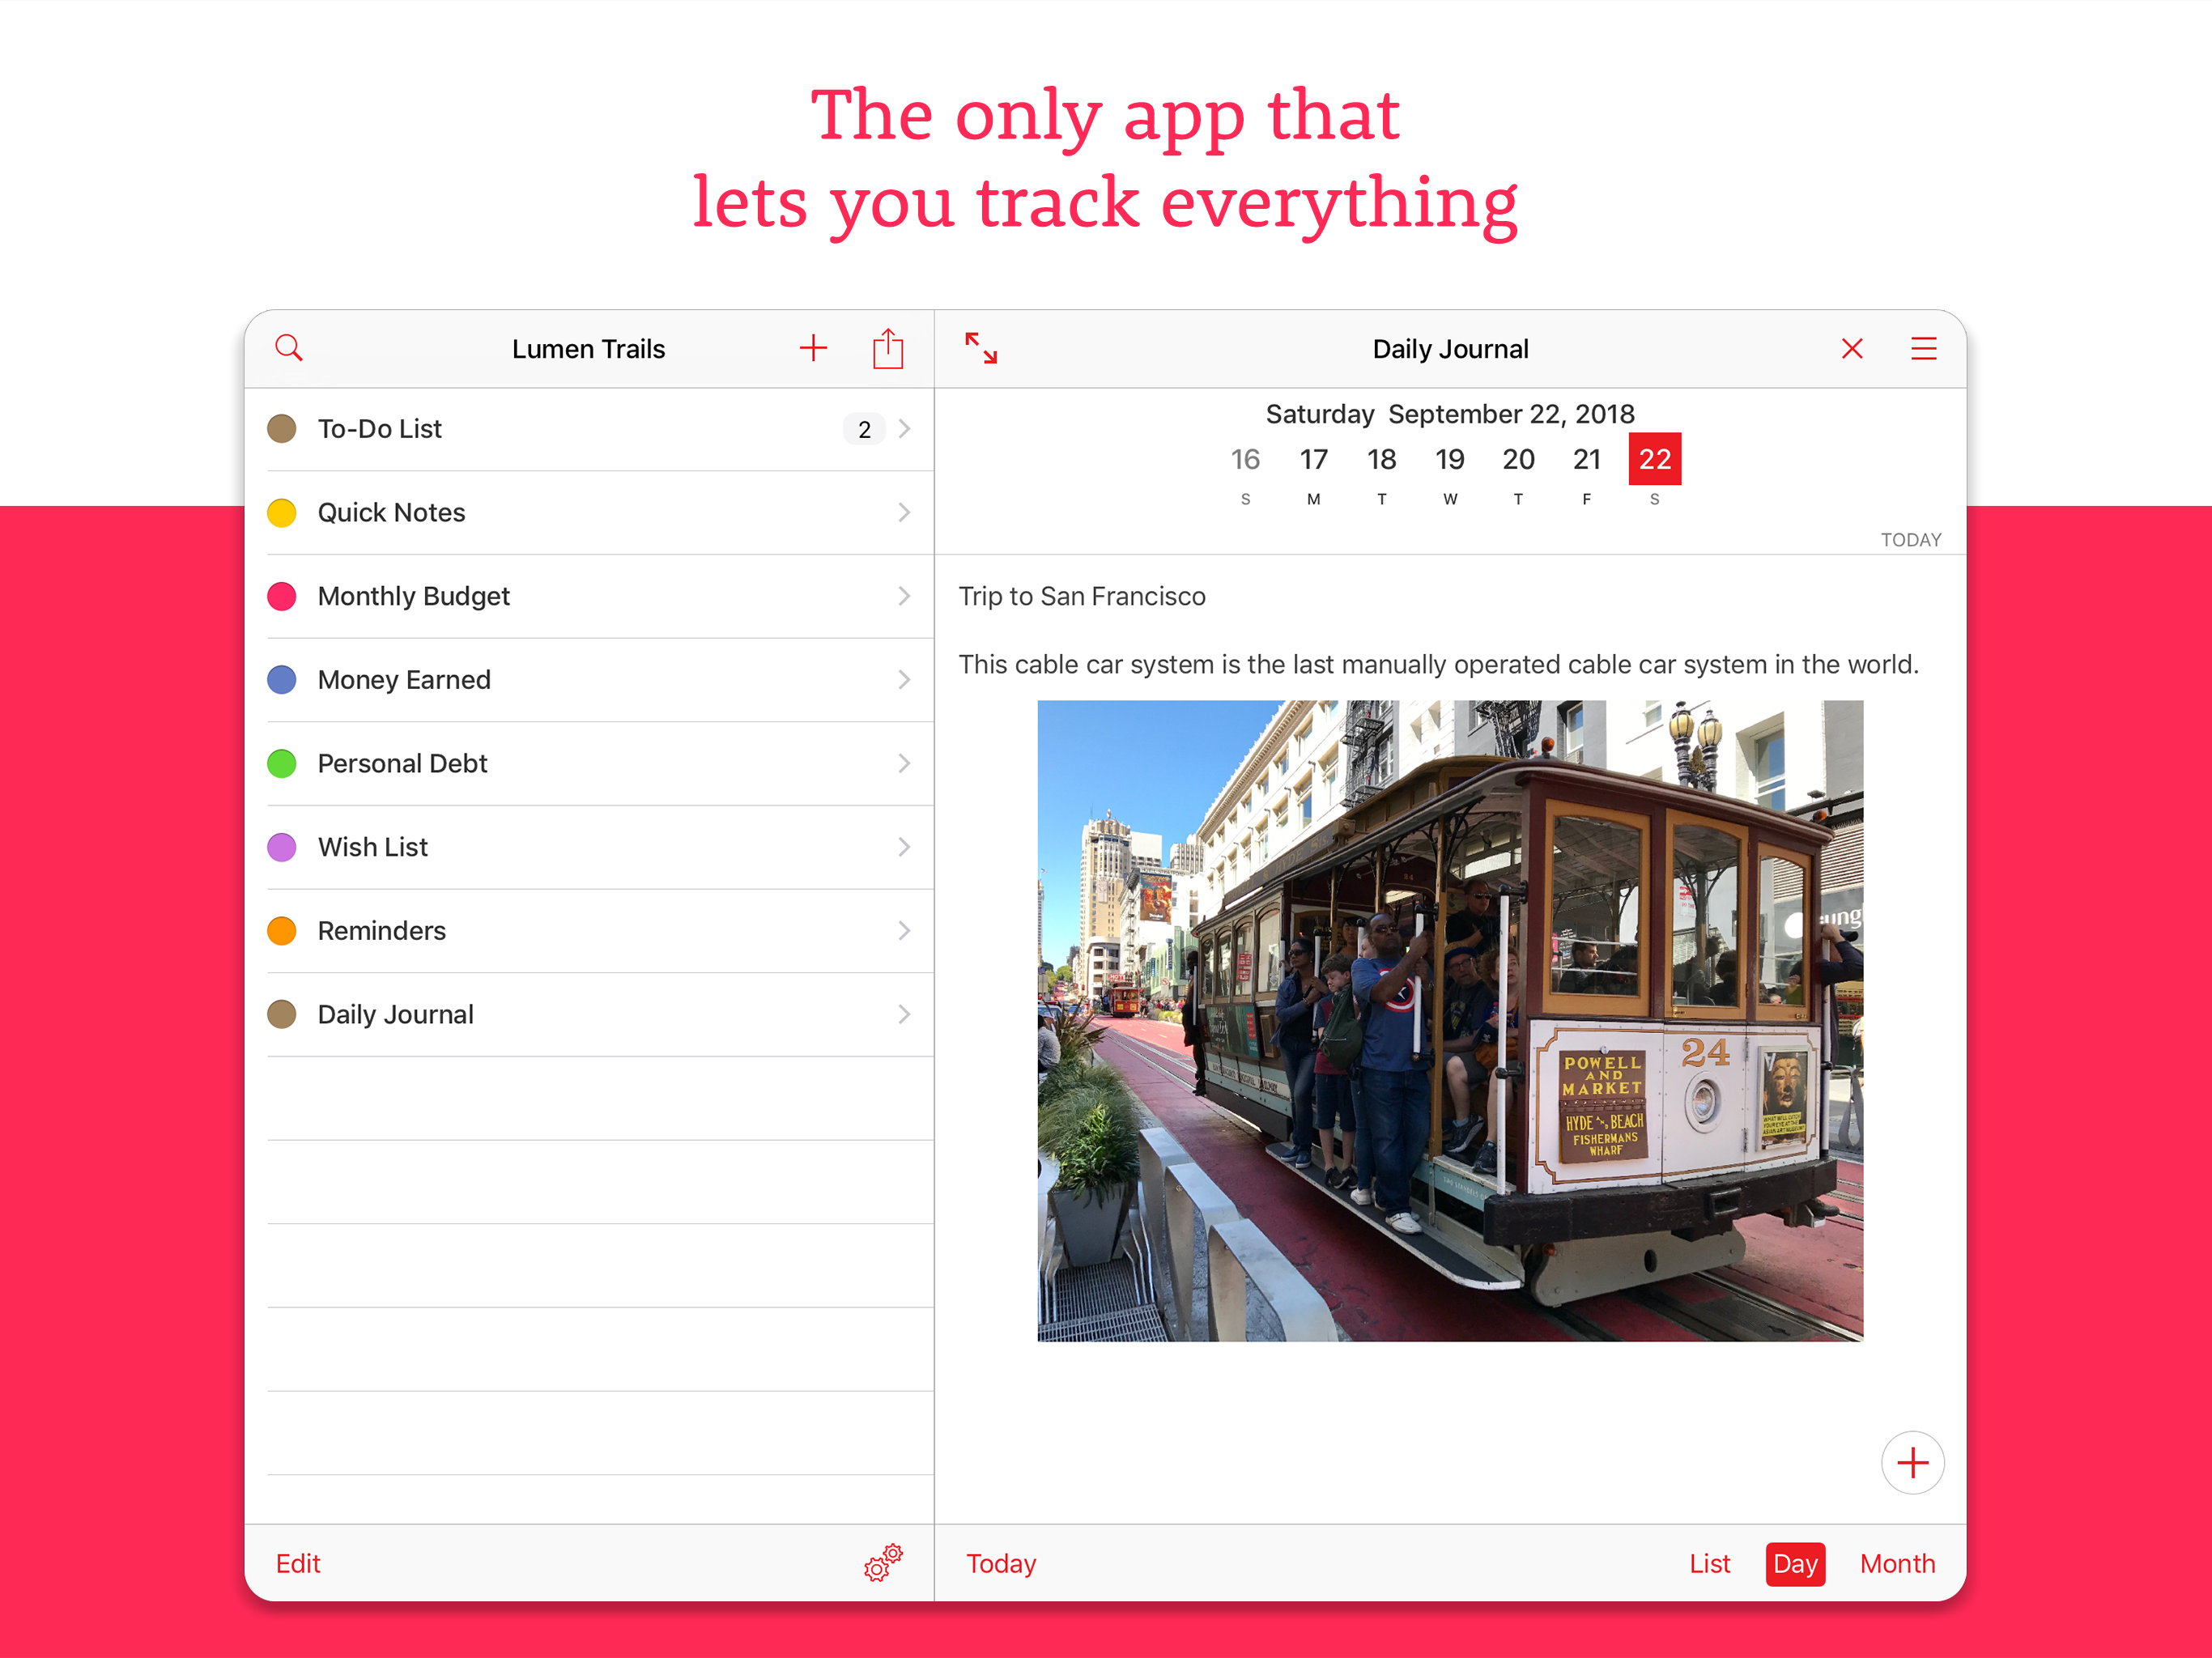The height and width of the screenshot is (1658, 2212).
Task: Click the brown Daily Journal color dot
Action: (x=282, y=1014)
